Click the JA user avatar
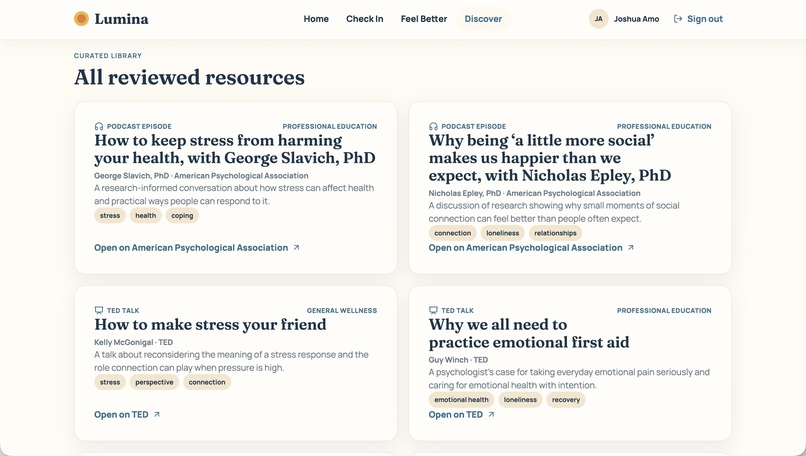Viewport: 806px width, 456px height. [598, 19]
